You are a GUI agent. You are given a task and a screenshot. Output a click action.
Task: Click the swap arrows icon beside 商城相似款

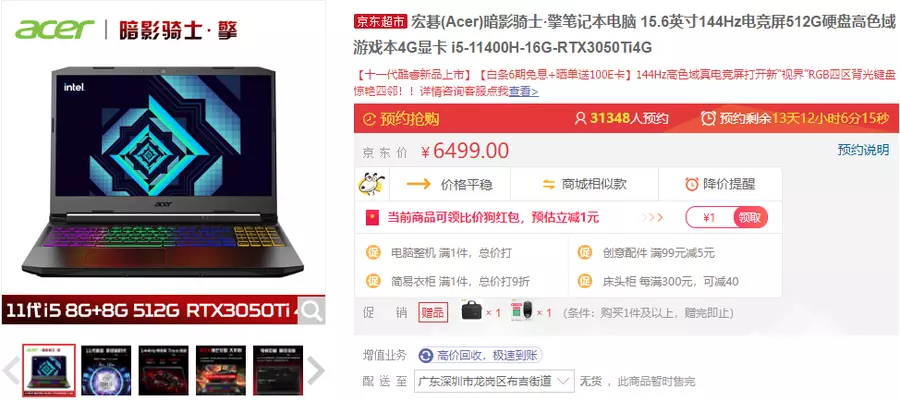click(x=549, y=184)
